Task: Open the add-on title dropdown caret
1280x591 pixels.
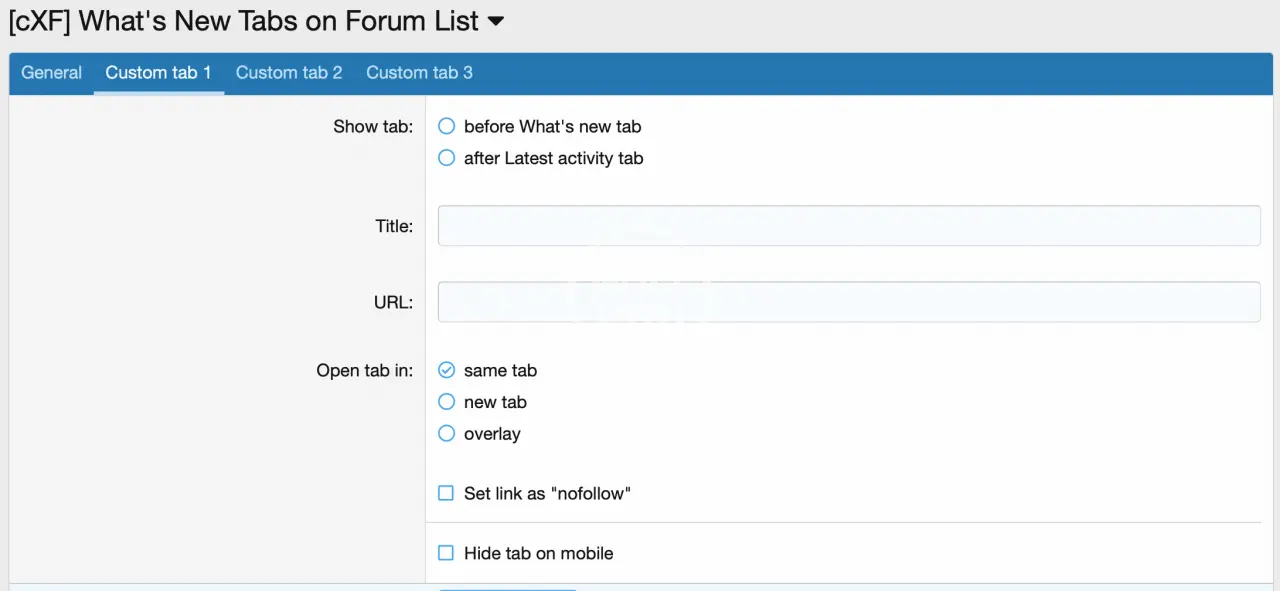Action: (495, 22)
